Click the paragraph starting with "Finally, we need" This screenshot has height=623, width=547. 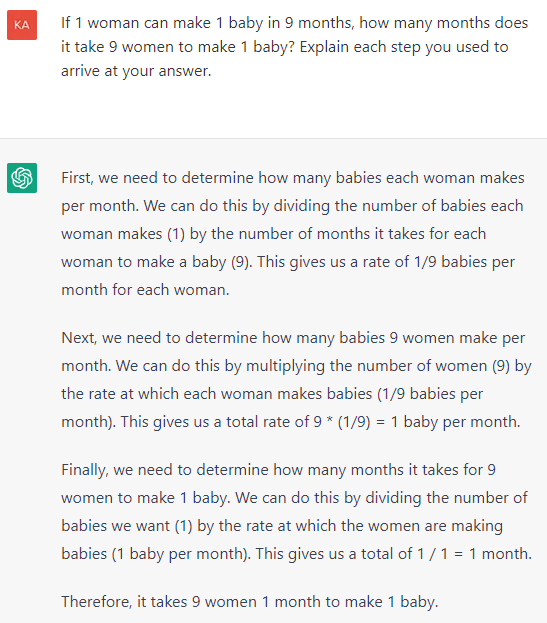(x=296, y=512)
